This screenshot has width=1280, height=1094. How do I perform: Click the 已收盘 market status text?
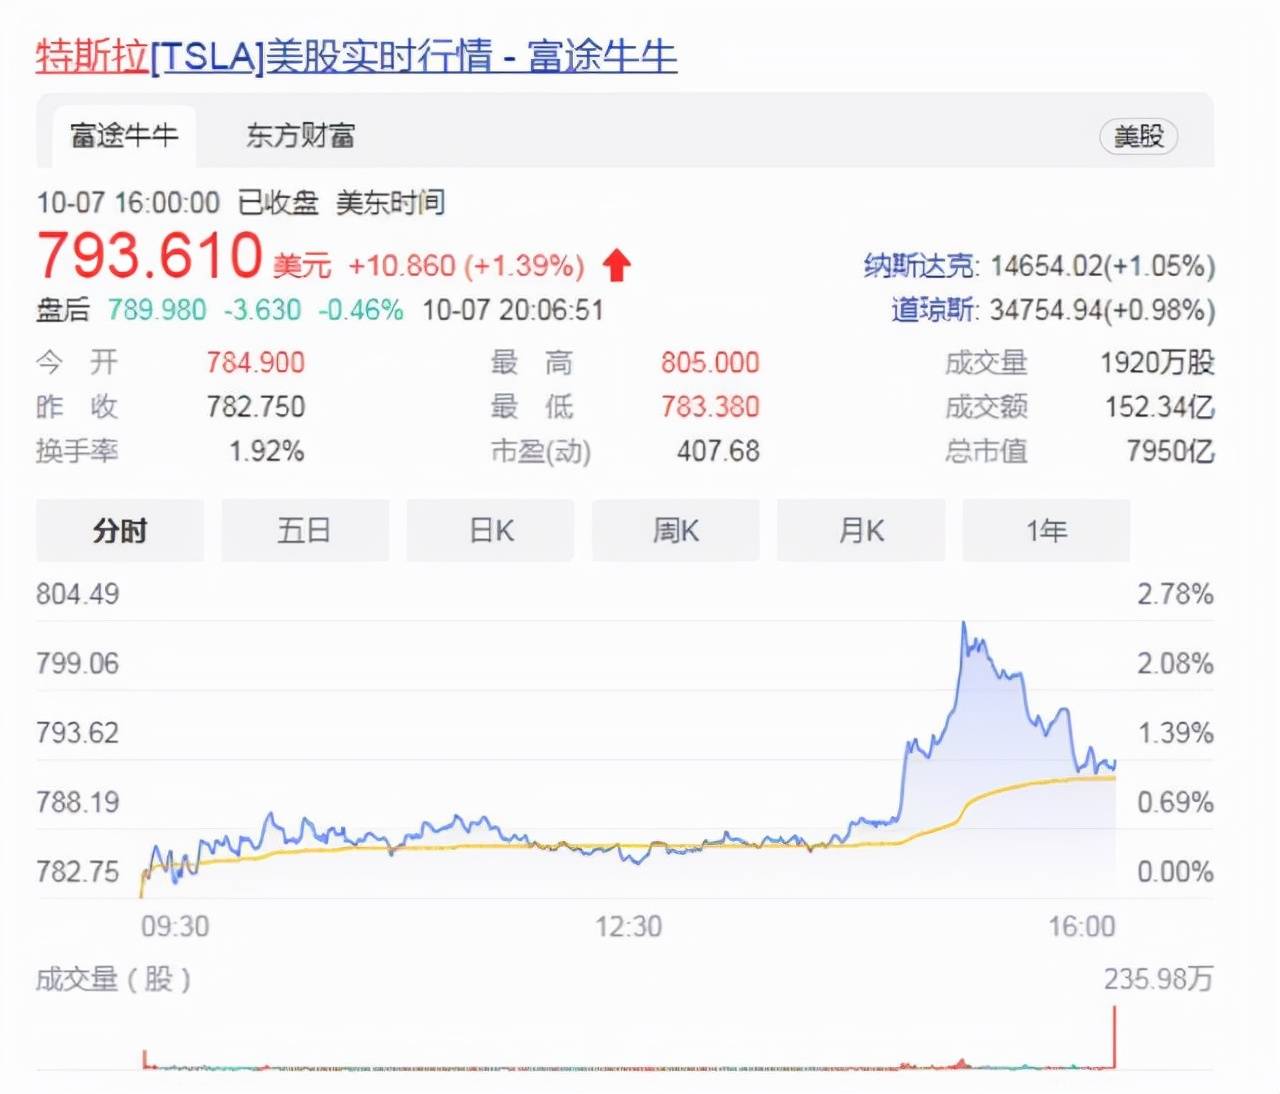pyautogui.click(x=278, y=203)
